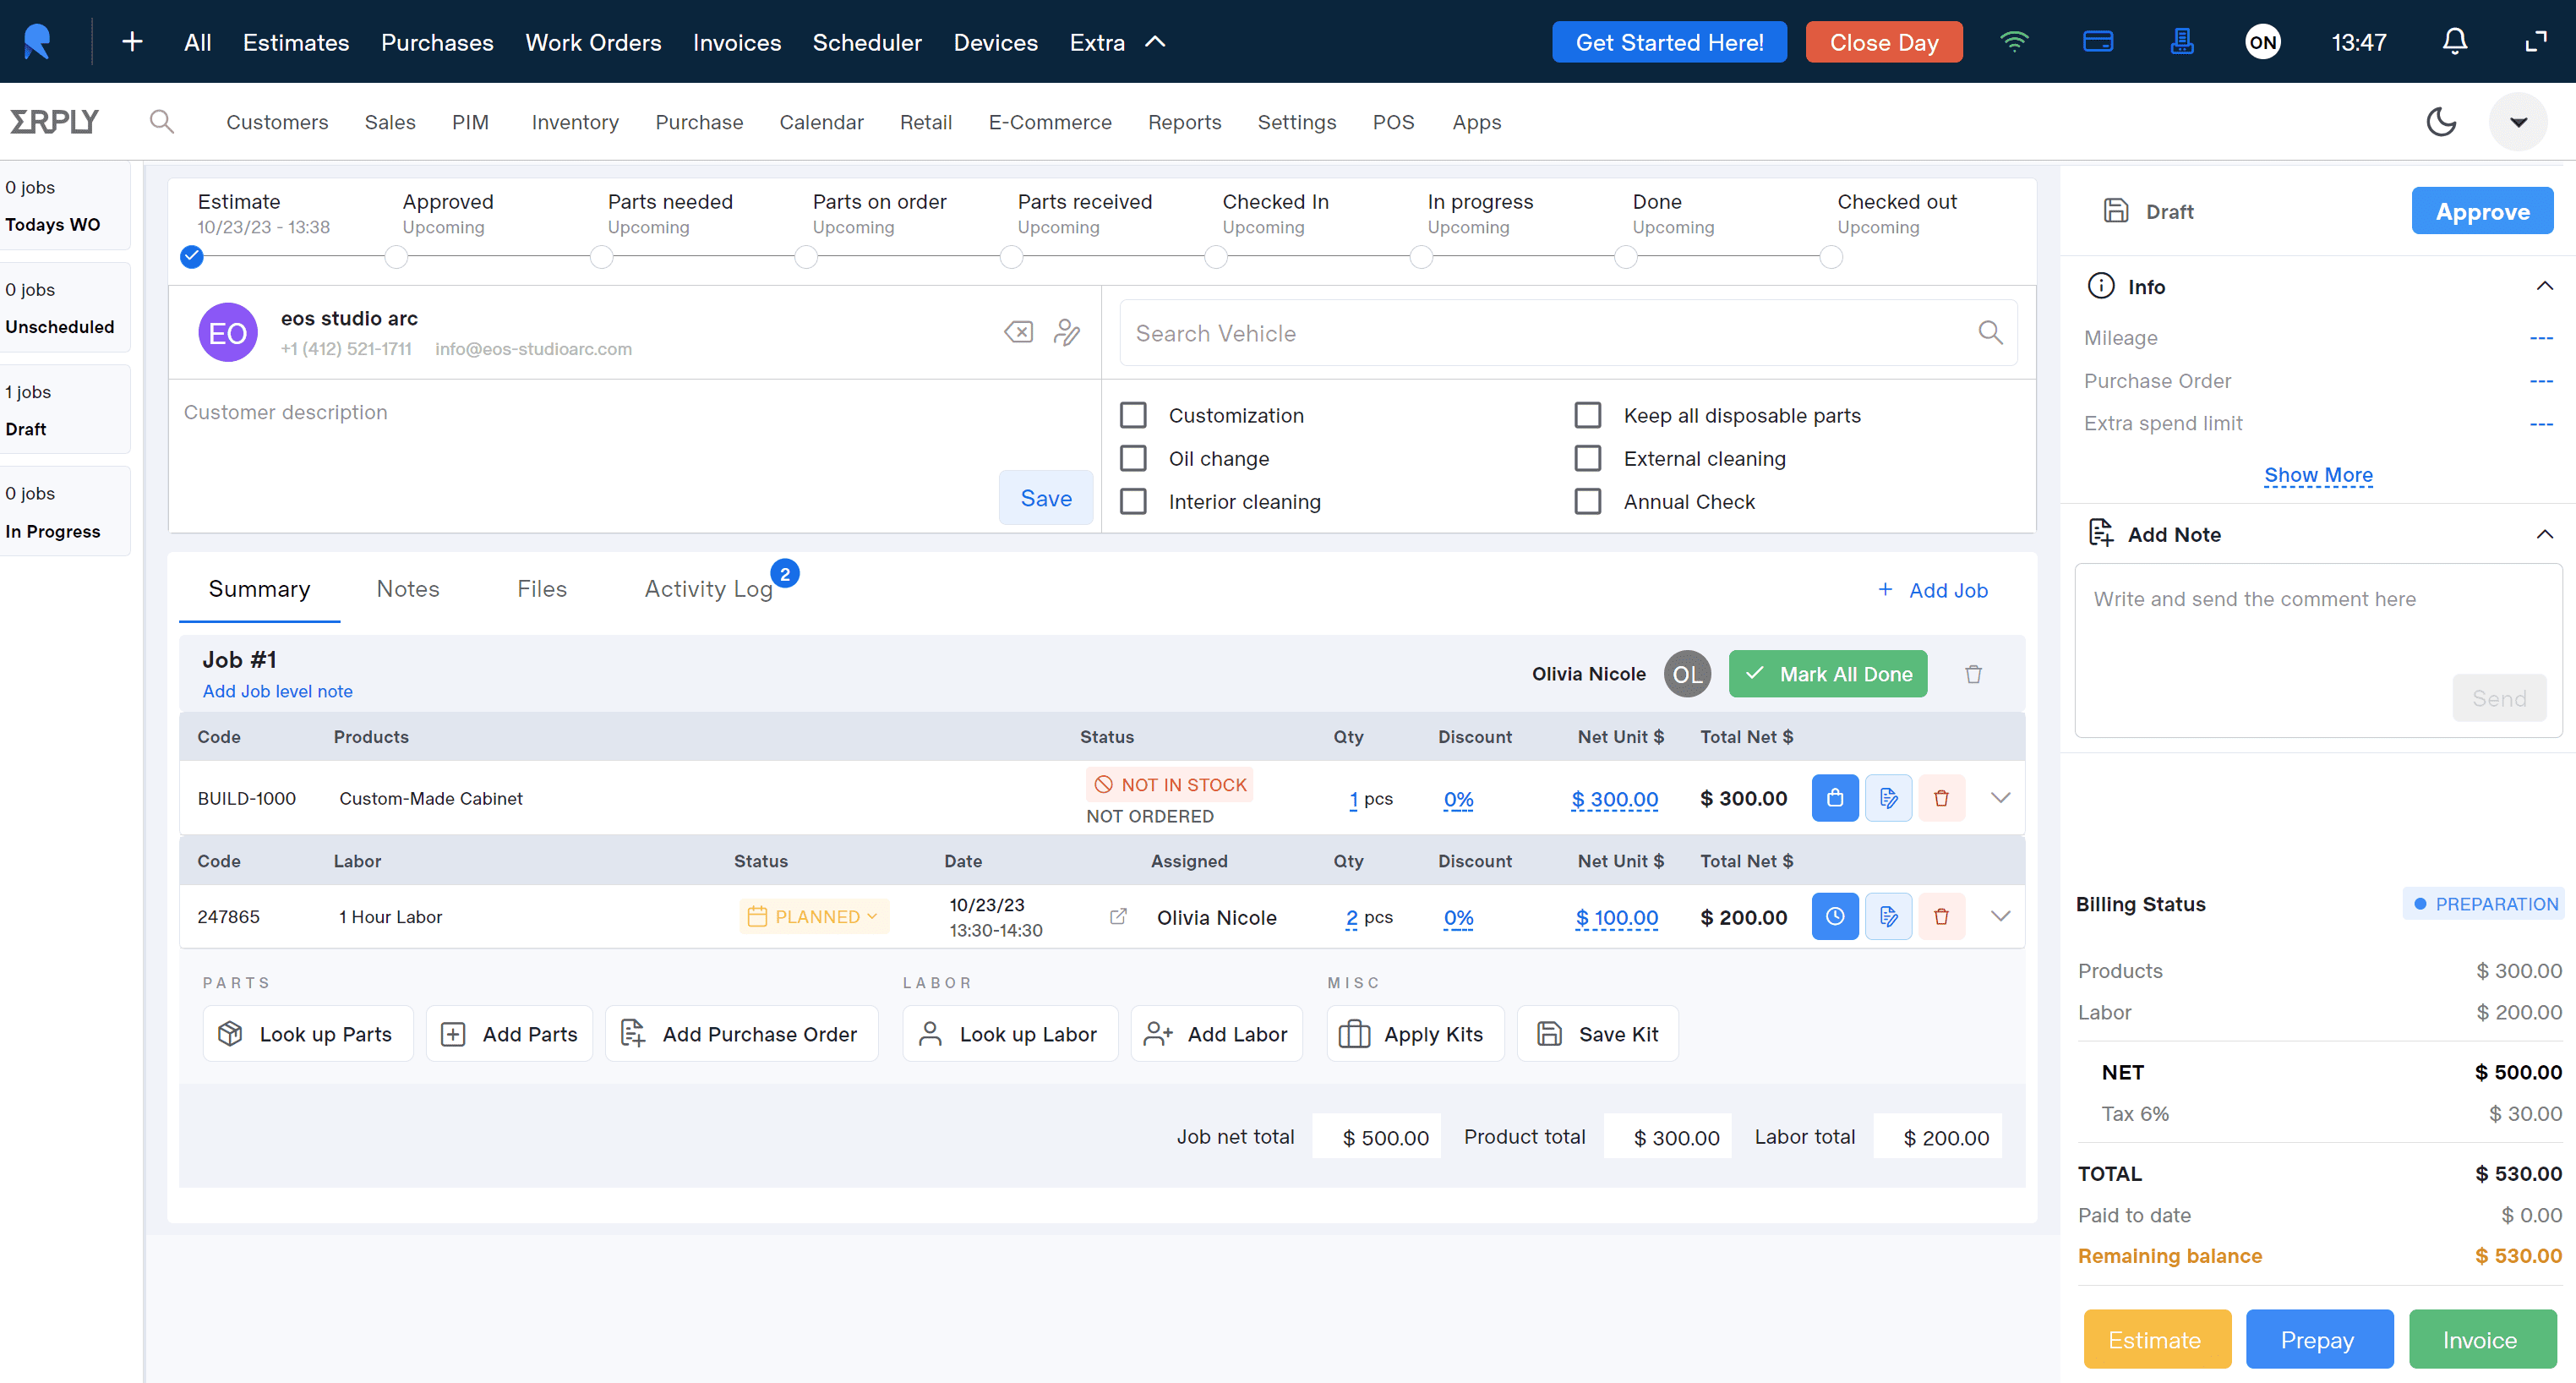Toggle the Customization checkbox
The image size is (2576, 1383).
[x=1133, y=416]
